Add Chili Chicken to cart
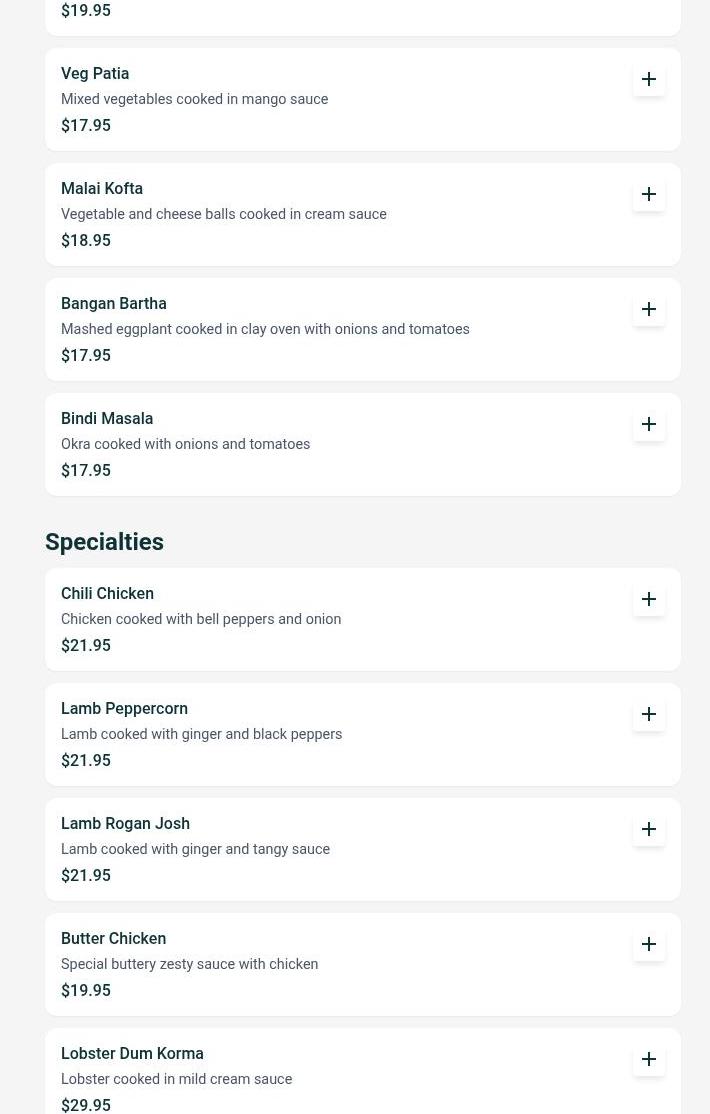The image size is (710, 1114). [x=649, y=599]
